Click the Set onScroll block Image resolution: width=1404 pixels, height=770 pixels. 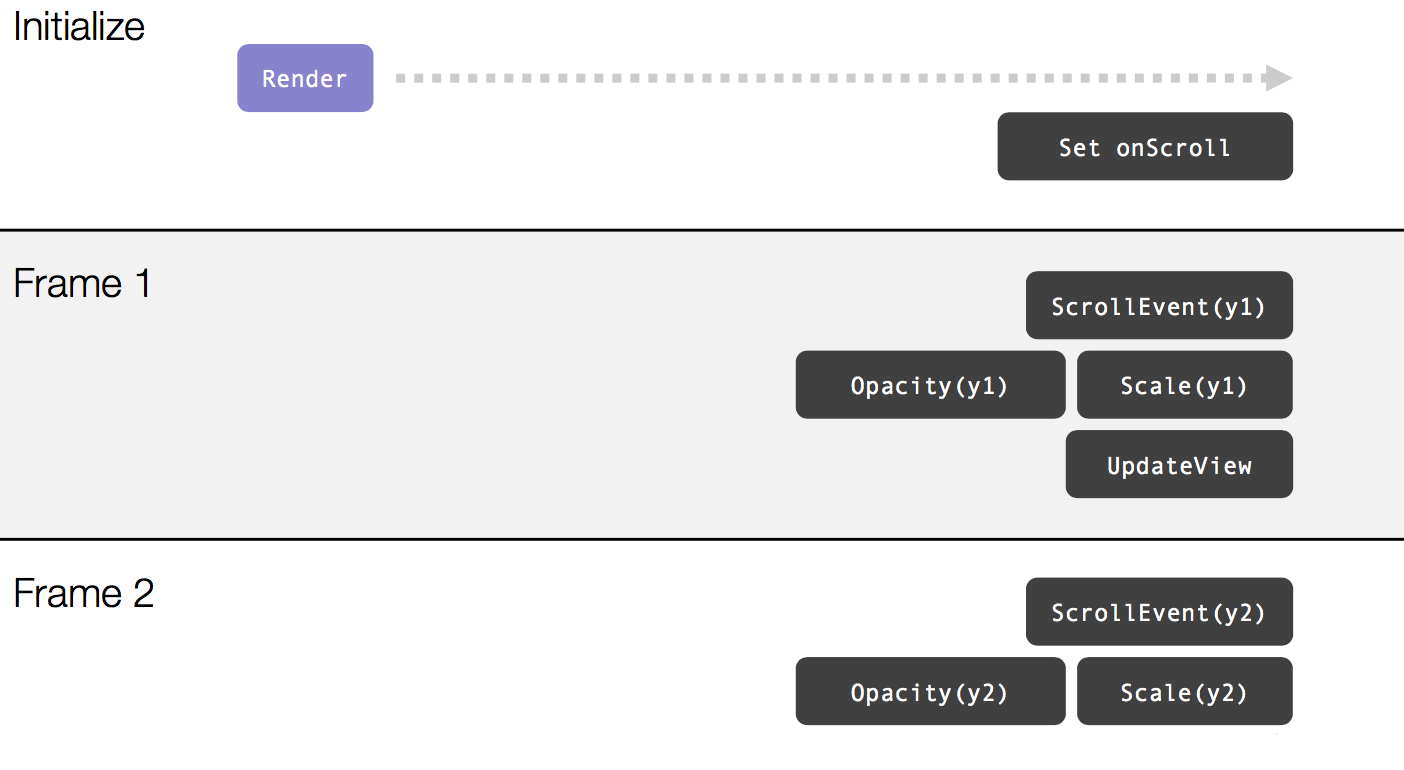click(x=1144, y=147)
